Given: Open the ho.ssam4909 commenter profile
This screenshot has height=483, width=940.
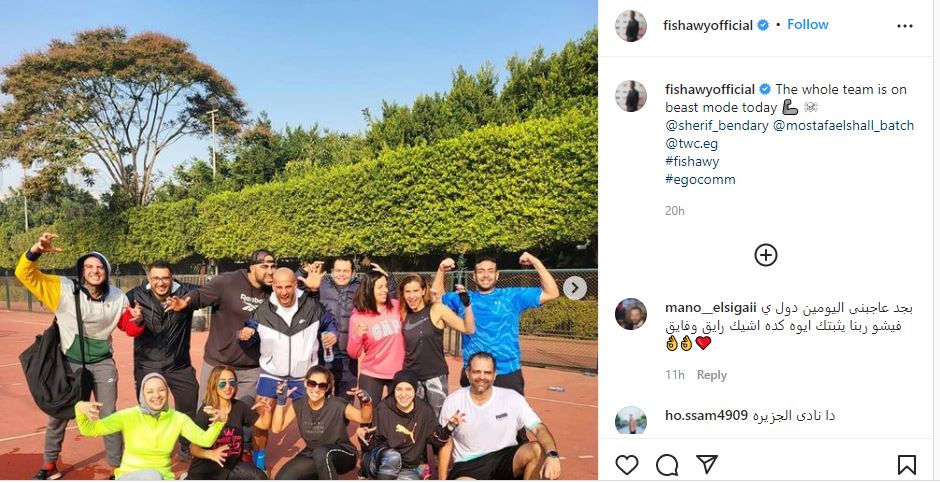Looking at the screenshot, I should [706, 415].
